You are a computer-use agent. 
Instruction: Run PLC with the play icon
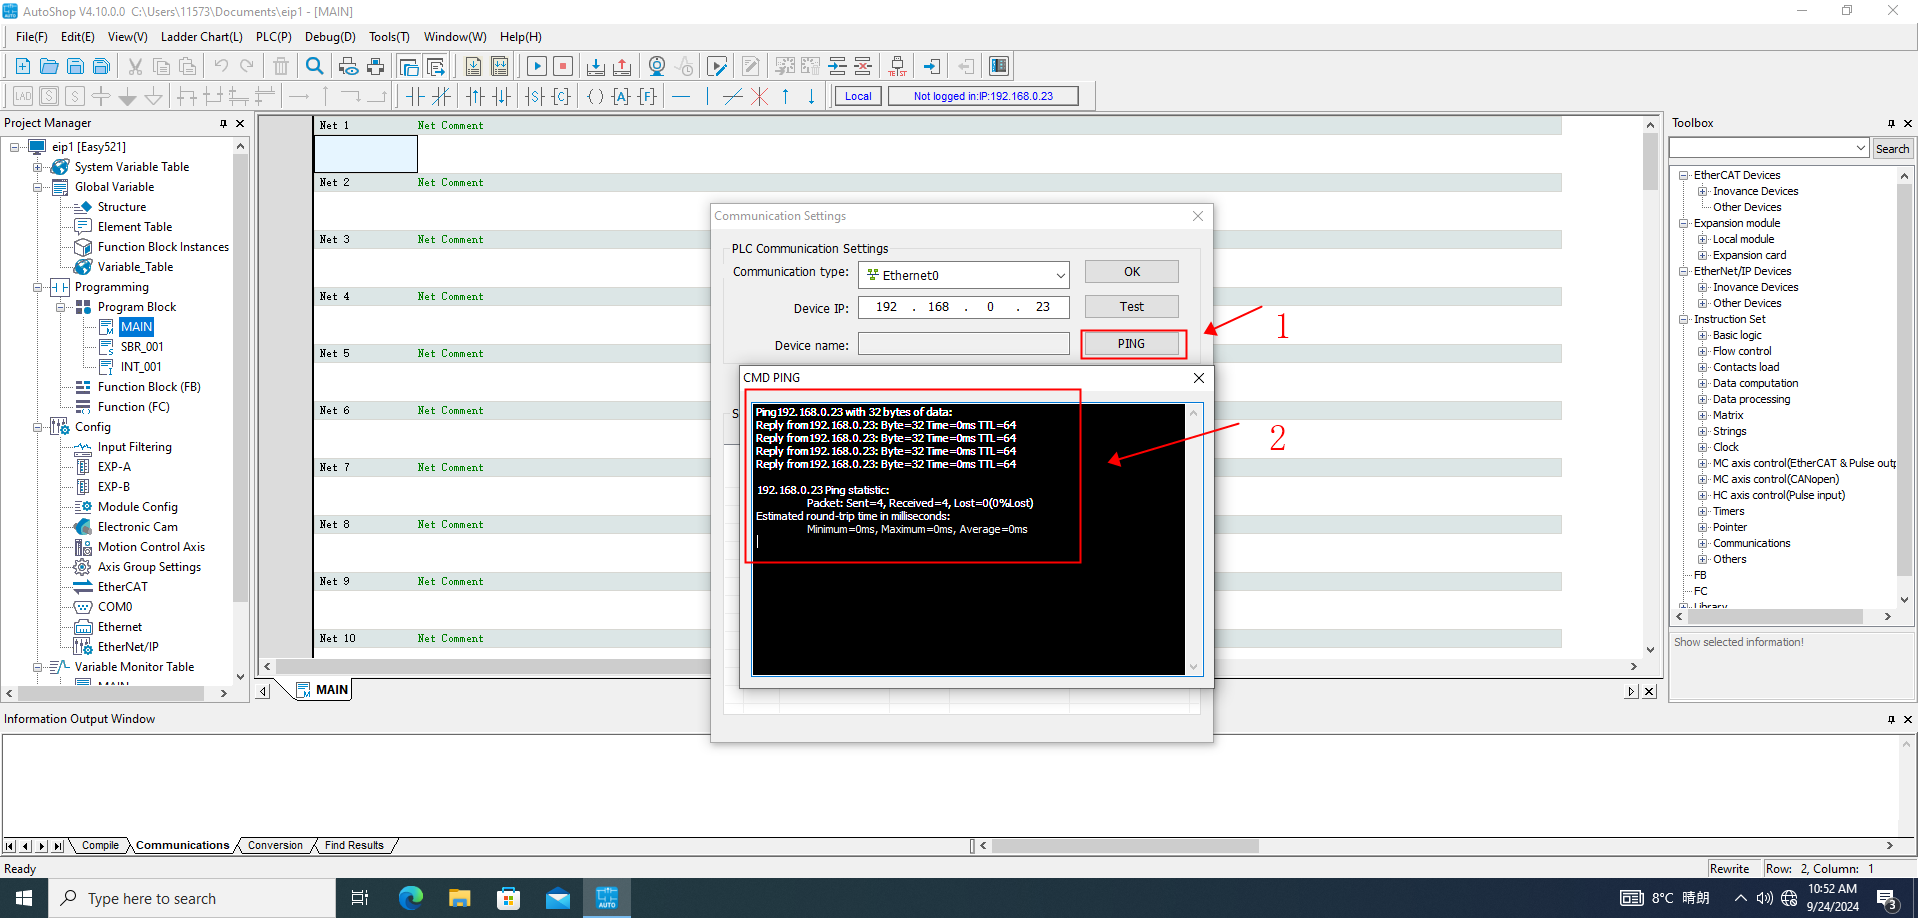[x=537, y=66]
